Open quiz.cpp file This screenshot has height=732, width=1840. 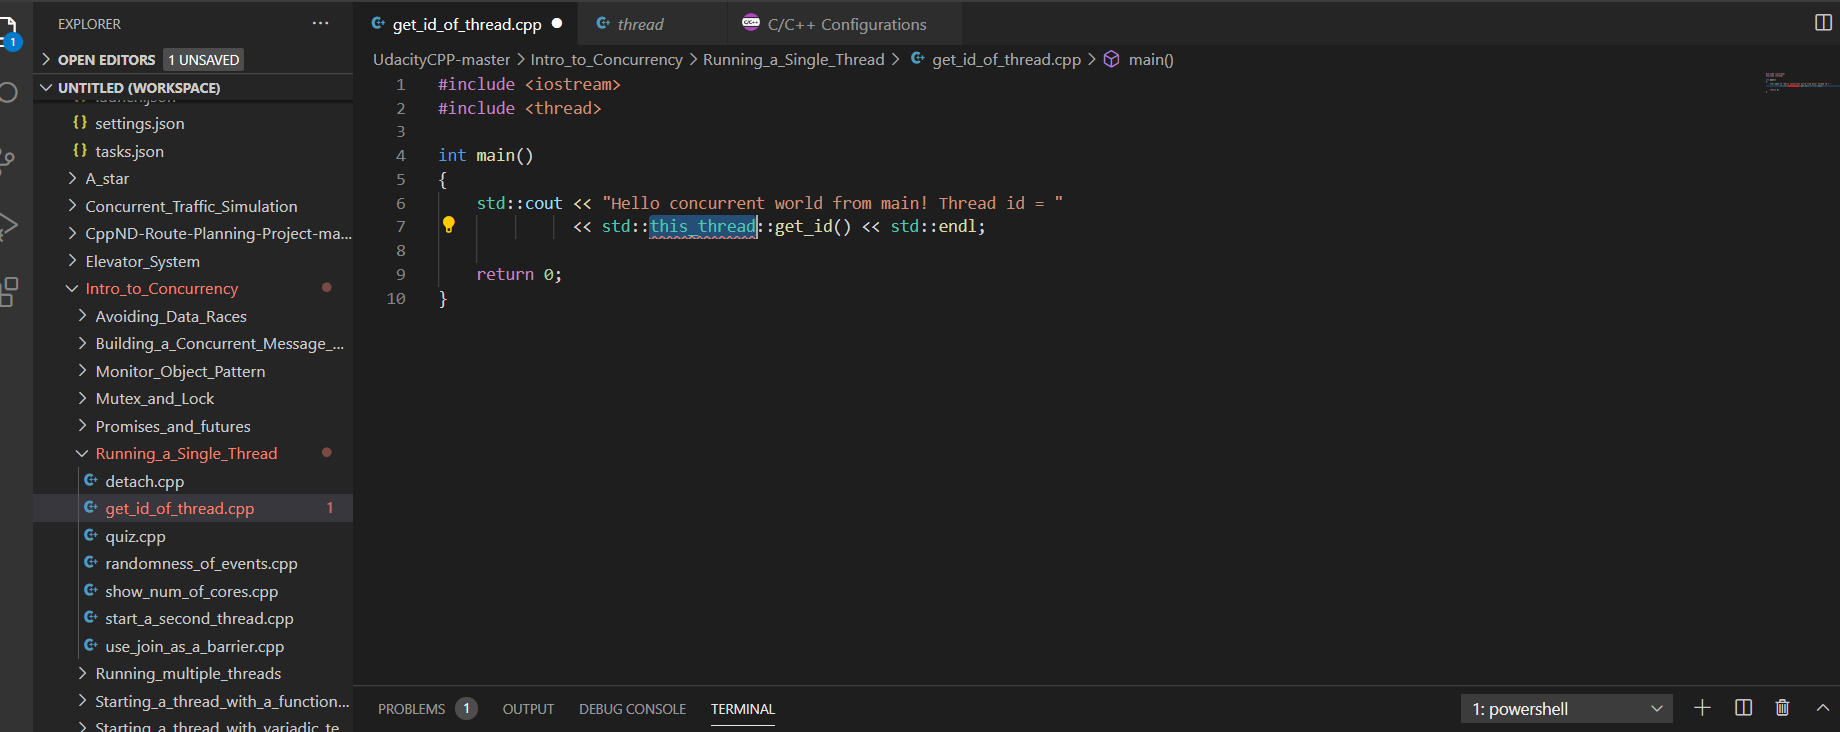click(135, 537)
